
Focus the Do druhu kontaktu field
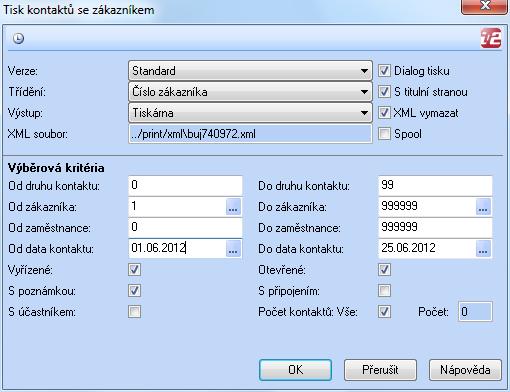435,185
